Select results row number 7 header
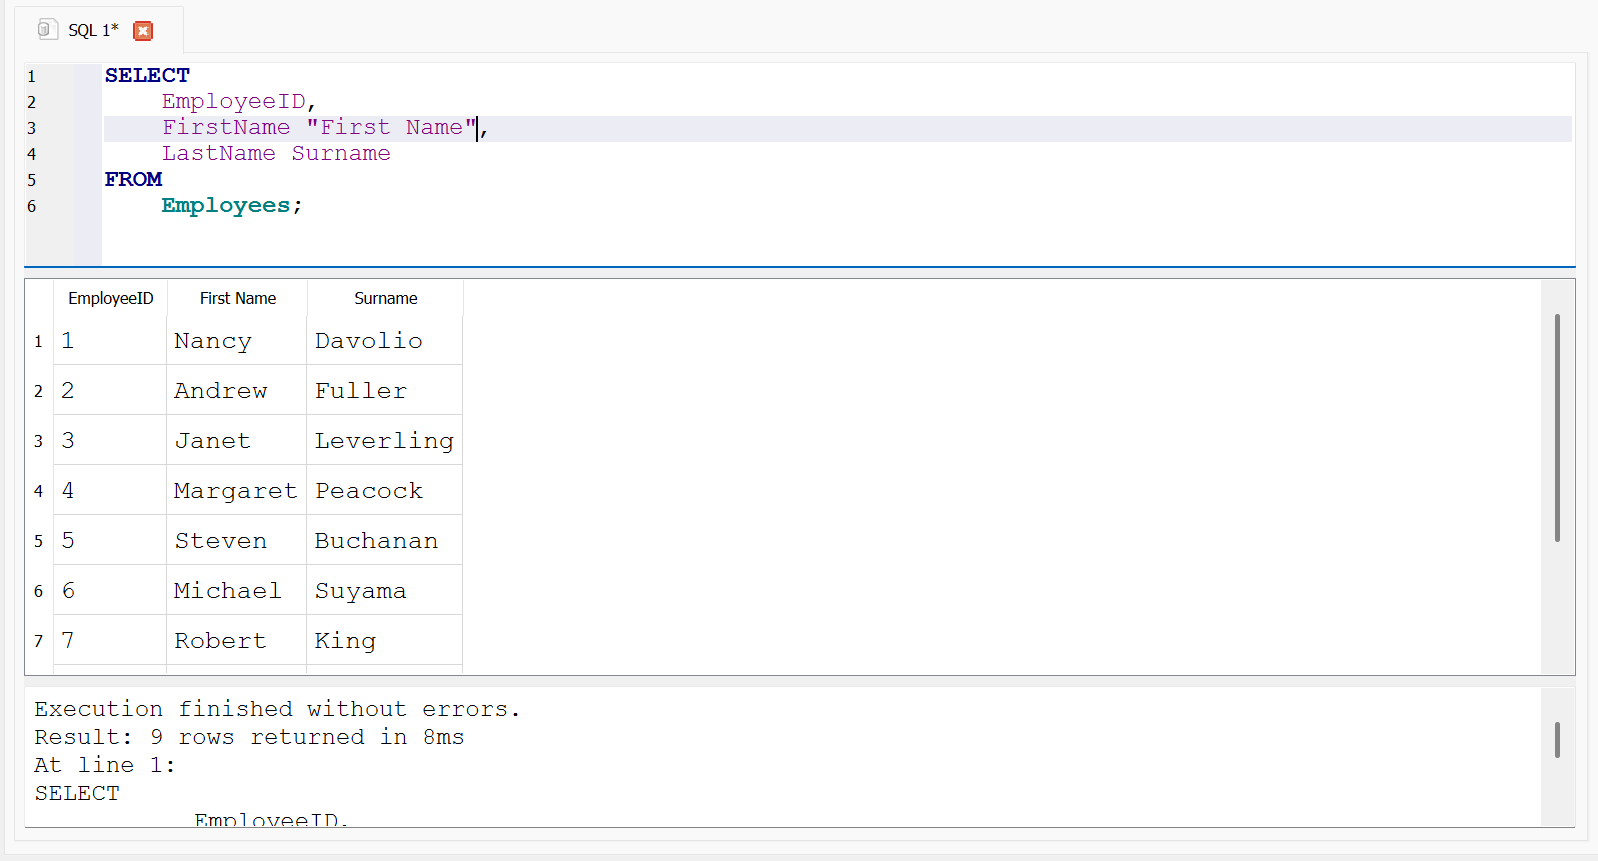The image size is (1598, 861). coord(39,641)
